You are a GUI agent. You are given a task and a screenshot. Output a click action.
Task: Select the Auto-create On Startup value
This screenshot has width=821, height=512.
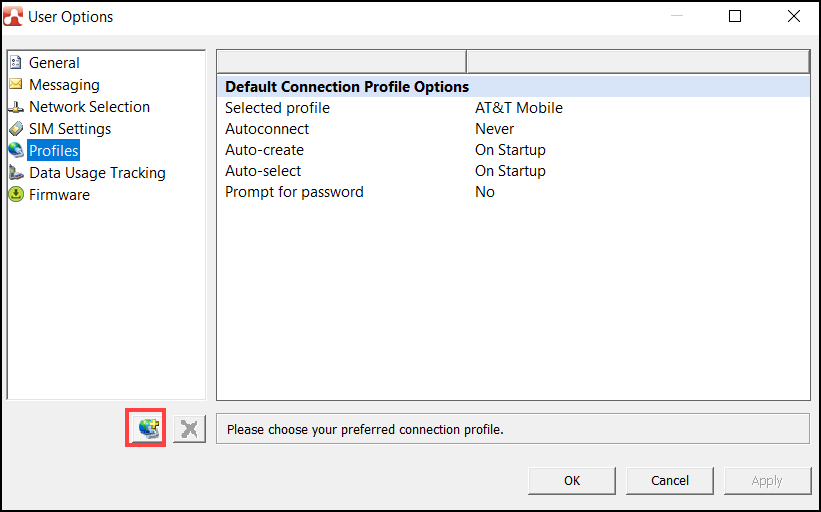510,150
